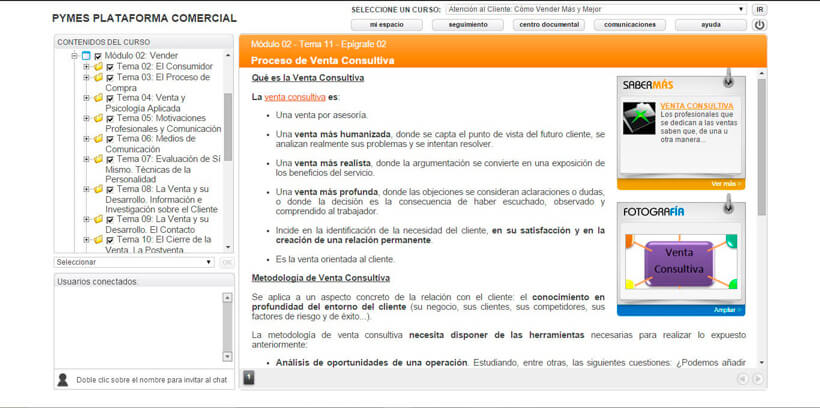Click Ampliar under the photograph
The height and width of the screenshot is (408, 820).
(x=727, y=310)
